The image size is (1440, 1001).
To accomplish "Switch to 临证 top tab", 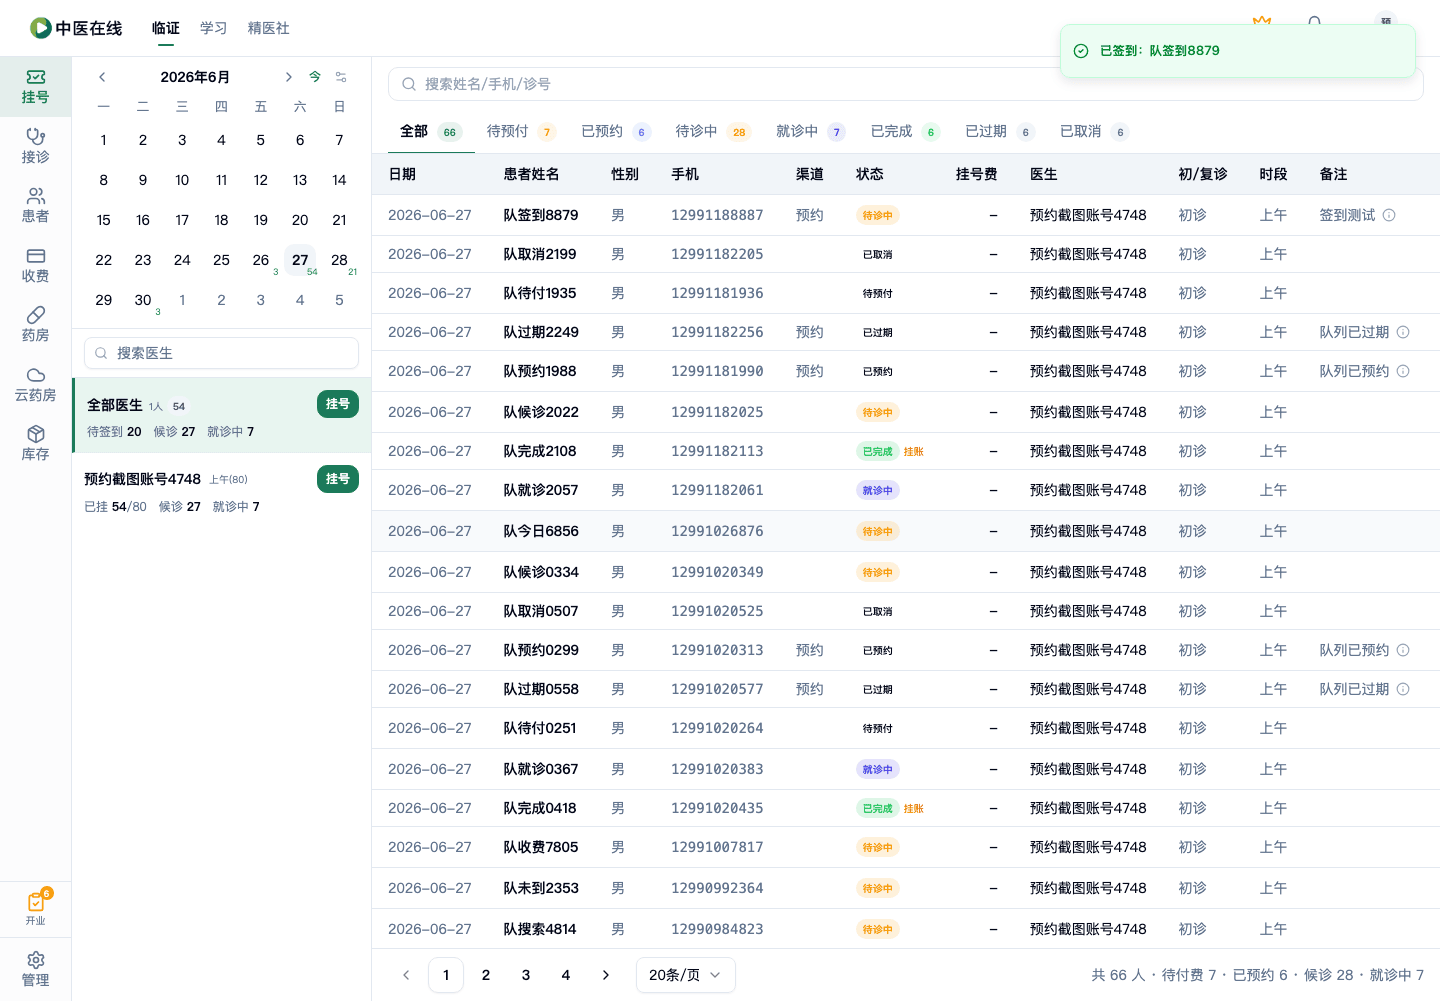I will pos(166,28).
